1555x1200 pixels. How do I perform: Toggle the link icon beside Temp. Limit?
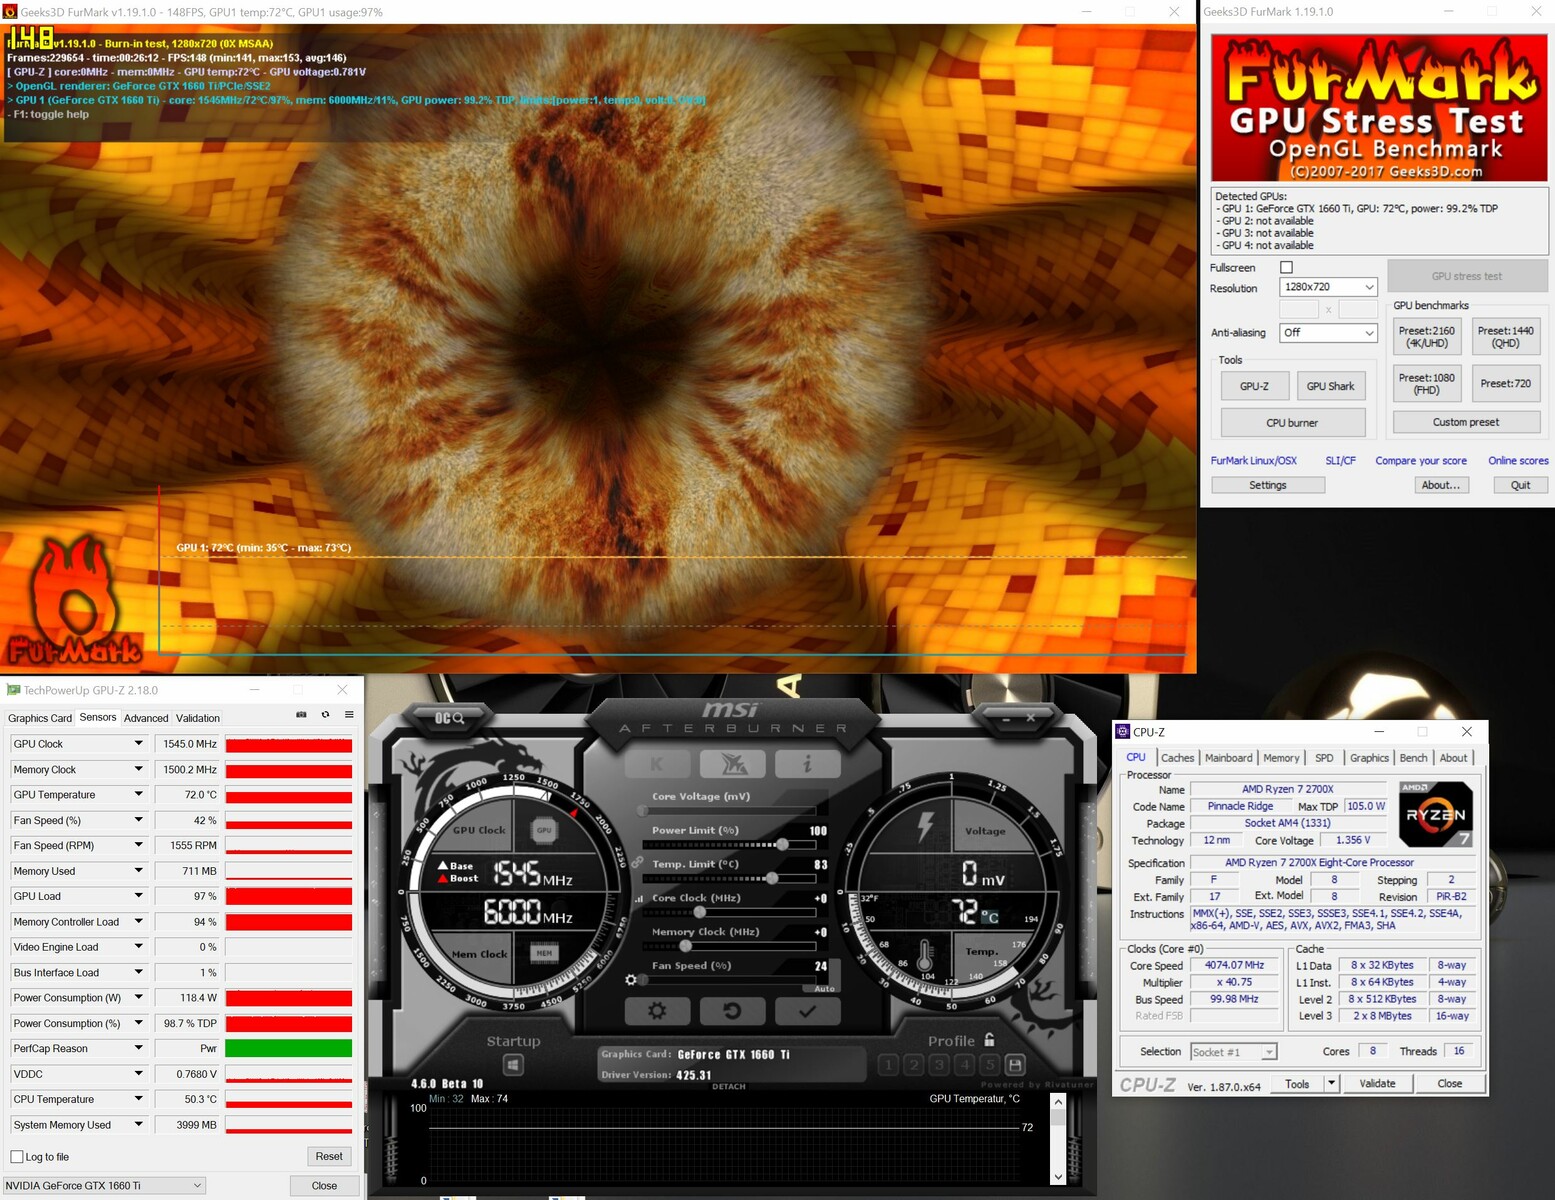[x=637, y=862]
